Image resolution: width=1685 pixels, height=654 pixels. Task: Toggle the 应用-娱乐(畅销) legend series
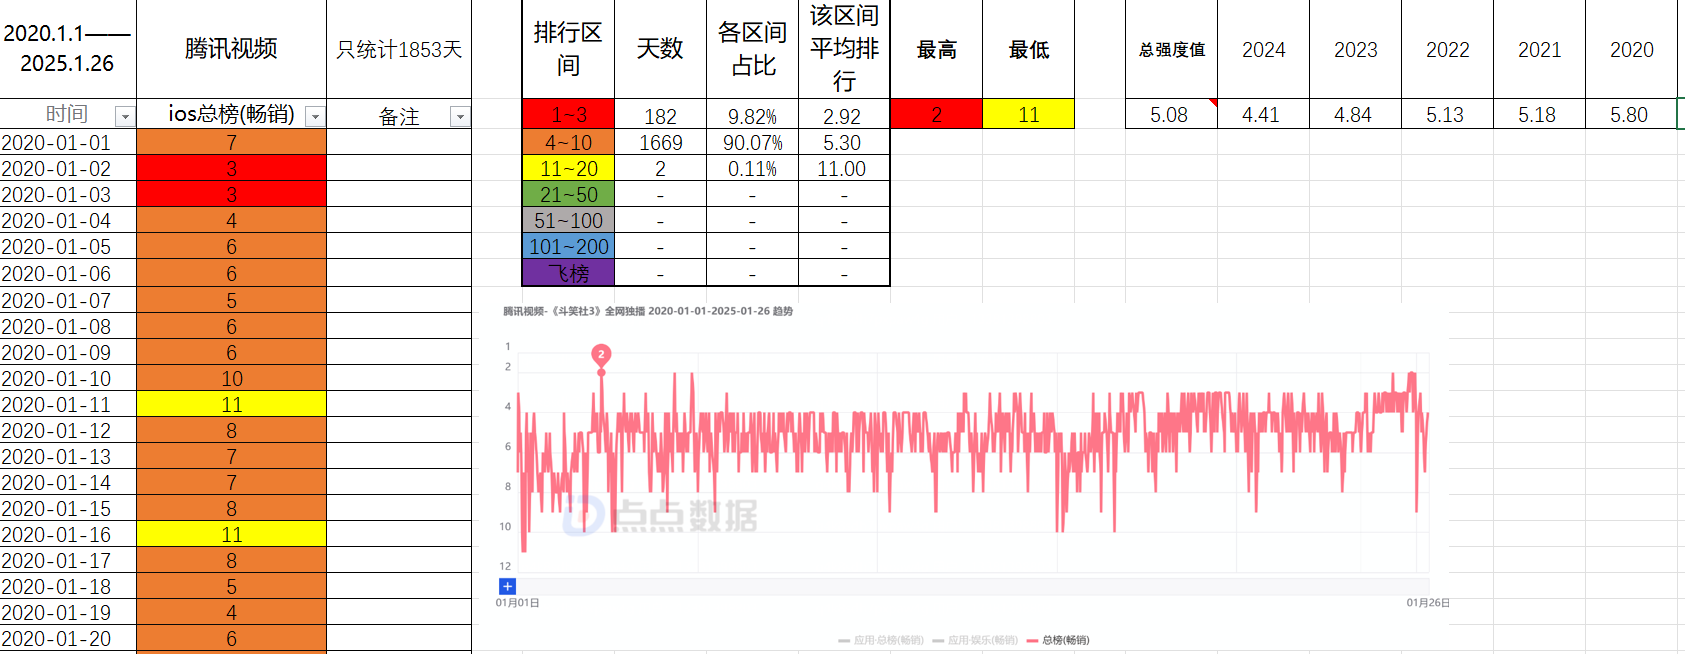975,640
